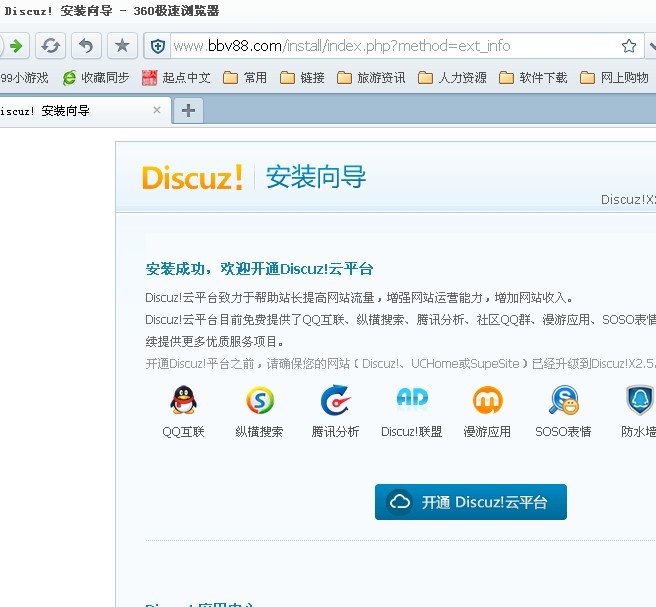Click the 纵横搜索 label text
Screen dimensions: 656x607
pos(259,431)
